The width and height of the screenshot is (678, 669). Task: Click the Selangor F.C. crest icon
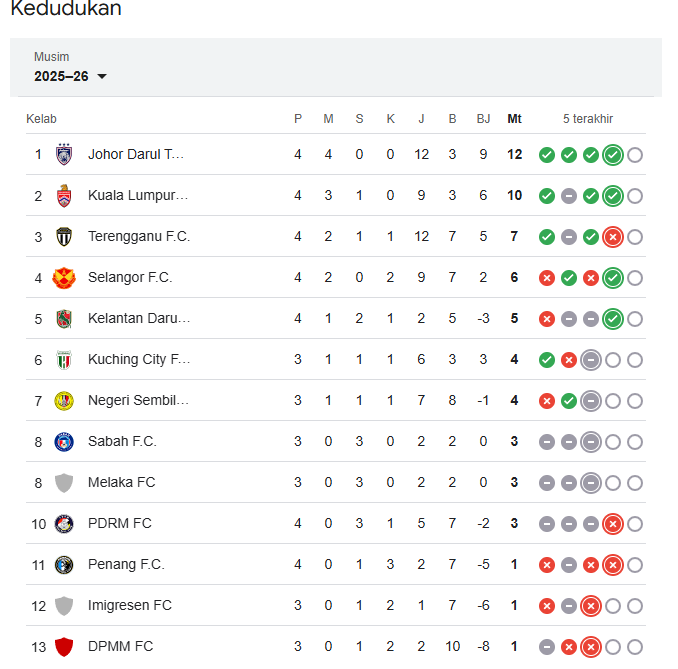[x=64, y=278]
